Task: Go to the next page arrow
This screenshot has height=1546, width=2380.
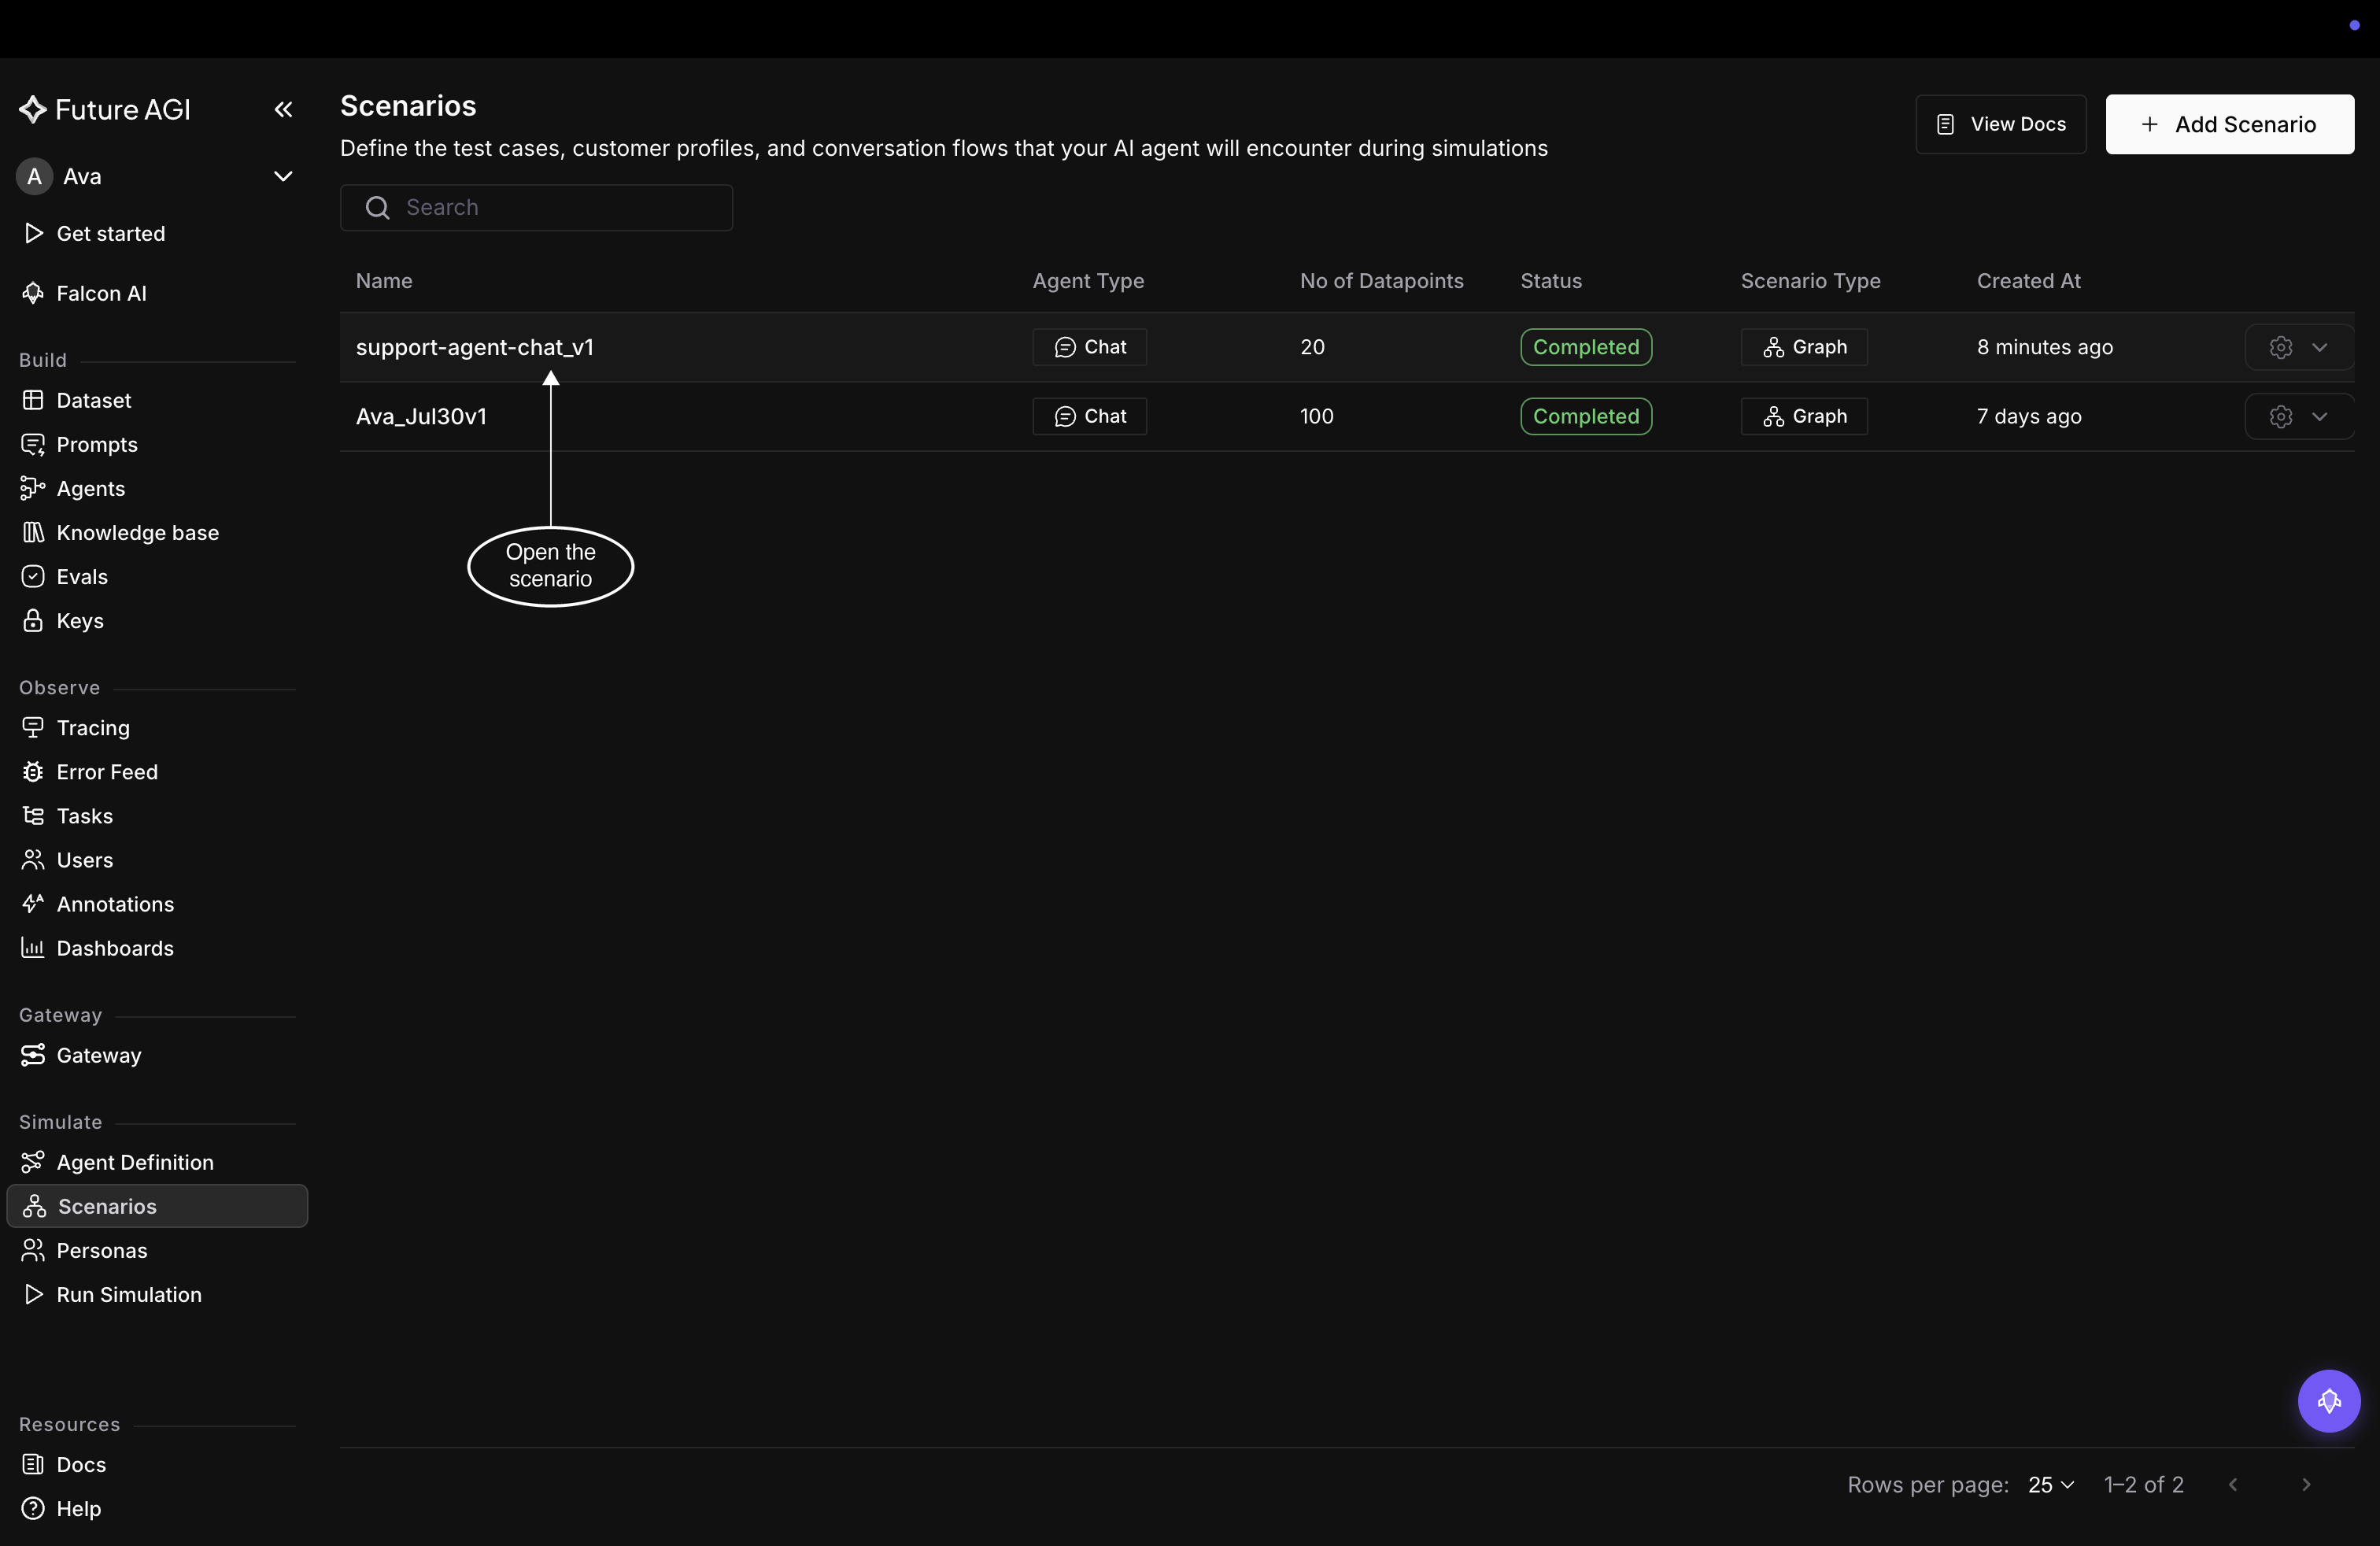Action: point(2306,1484)
